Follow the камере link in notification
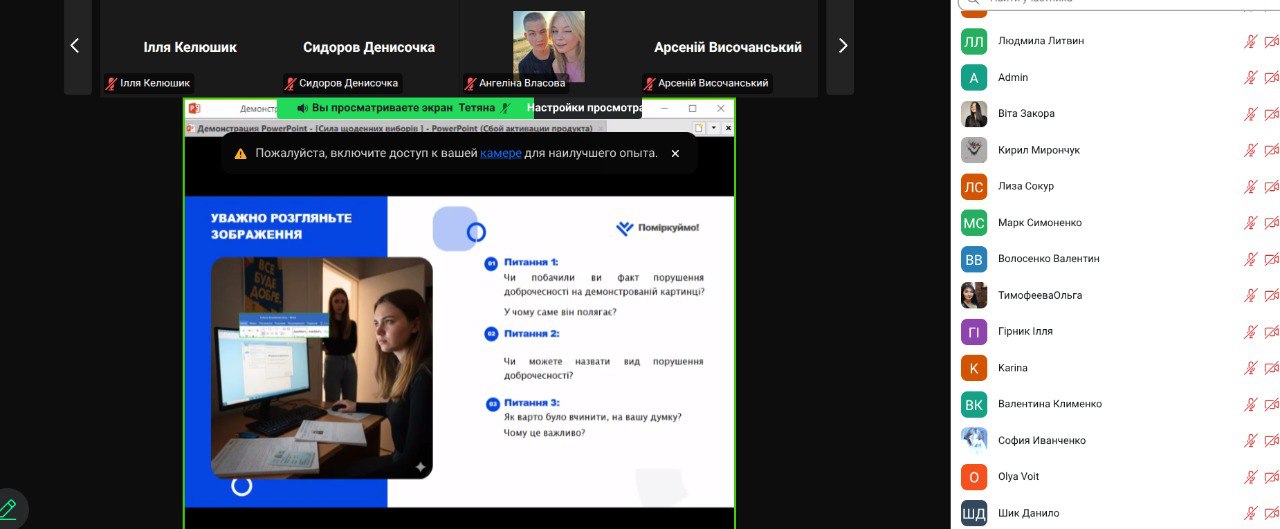Viewport: 1280px width, 529px height. click(500, 154)
